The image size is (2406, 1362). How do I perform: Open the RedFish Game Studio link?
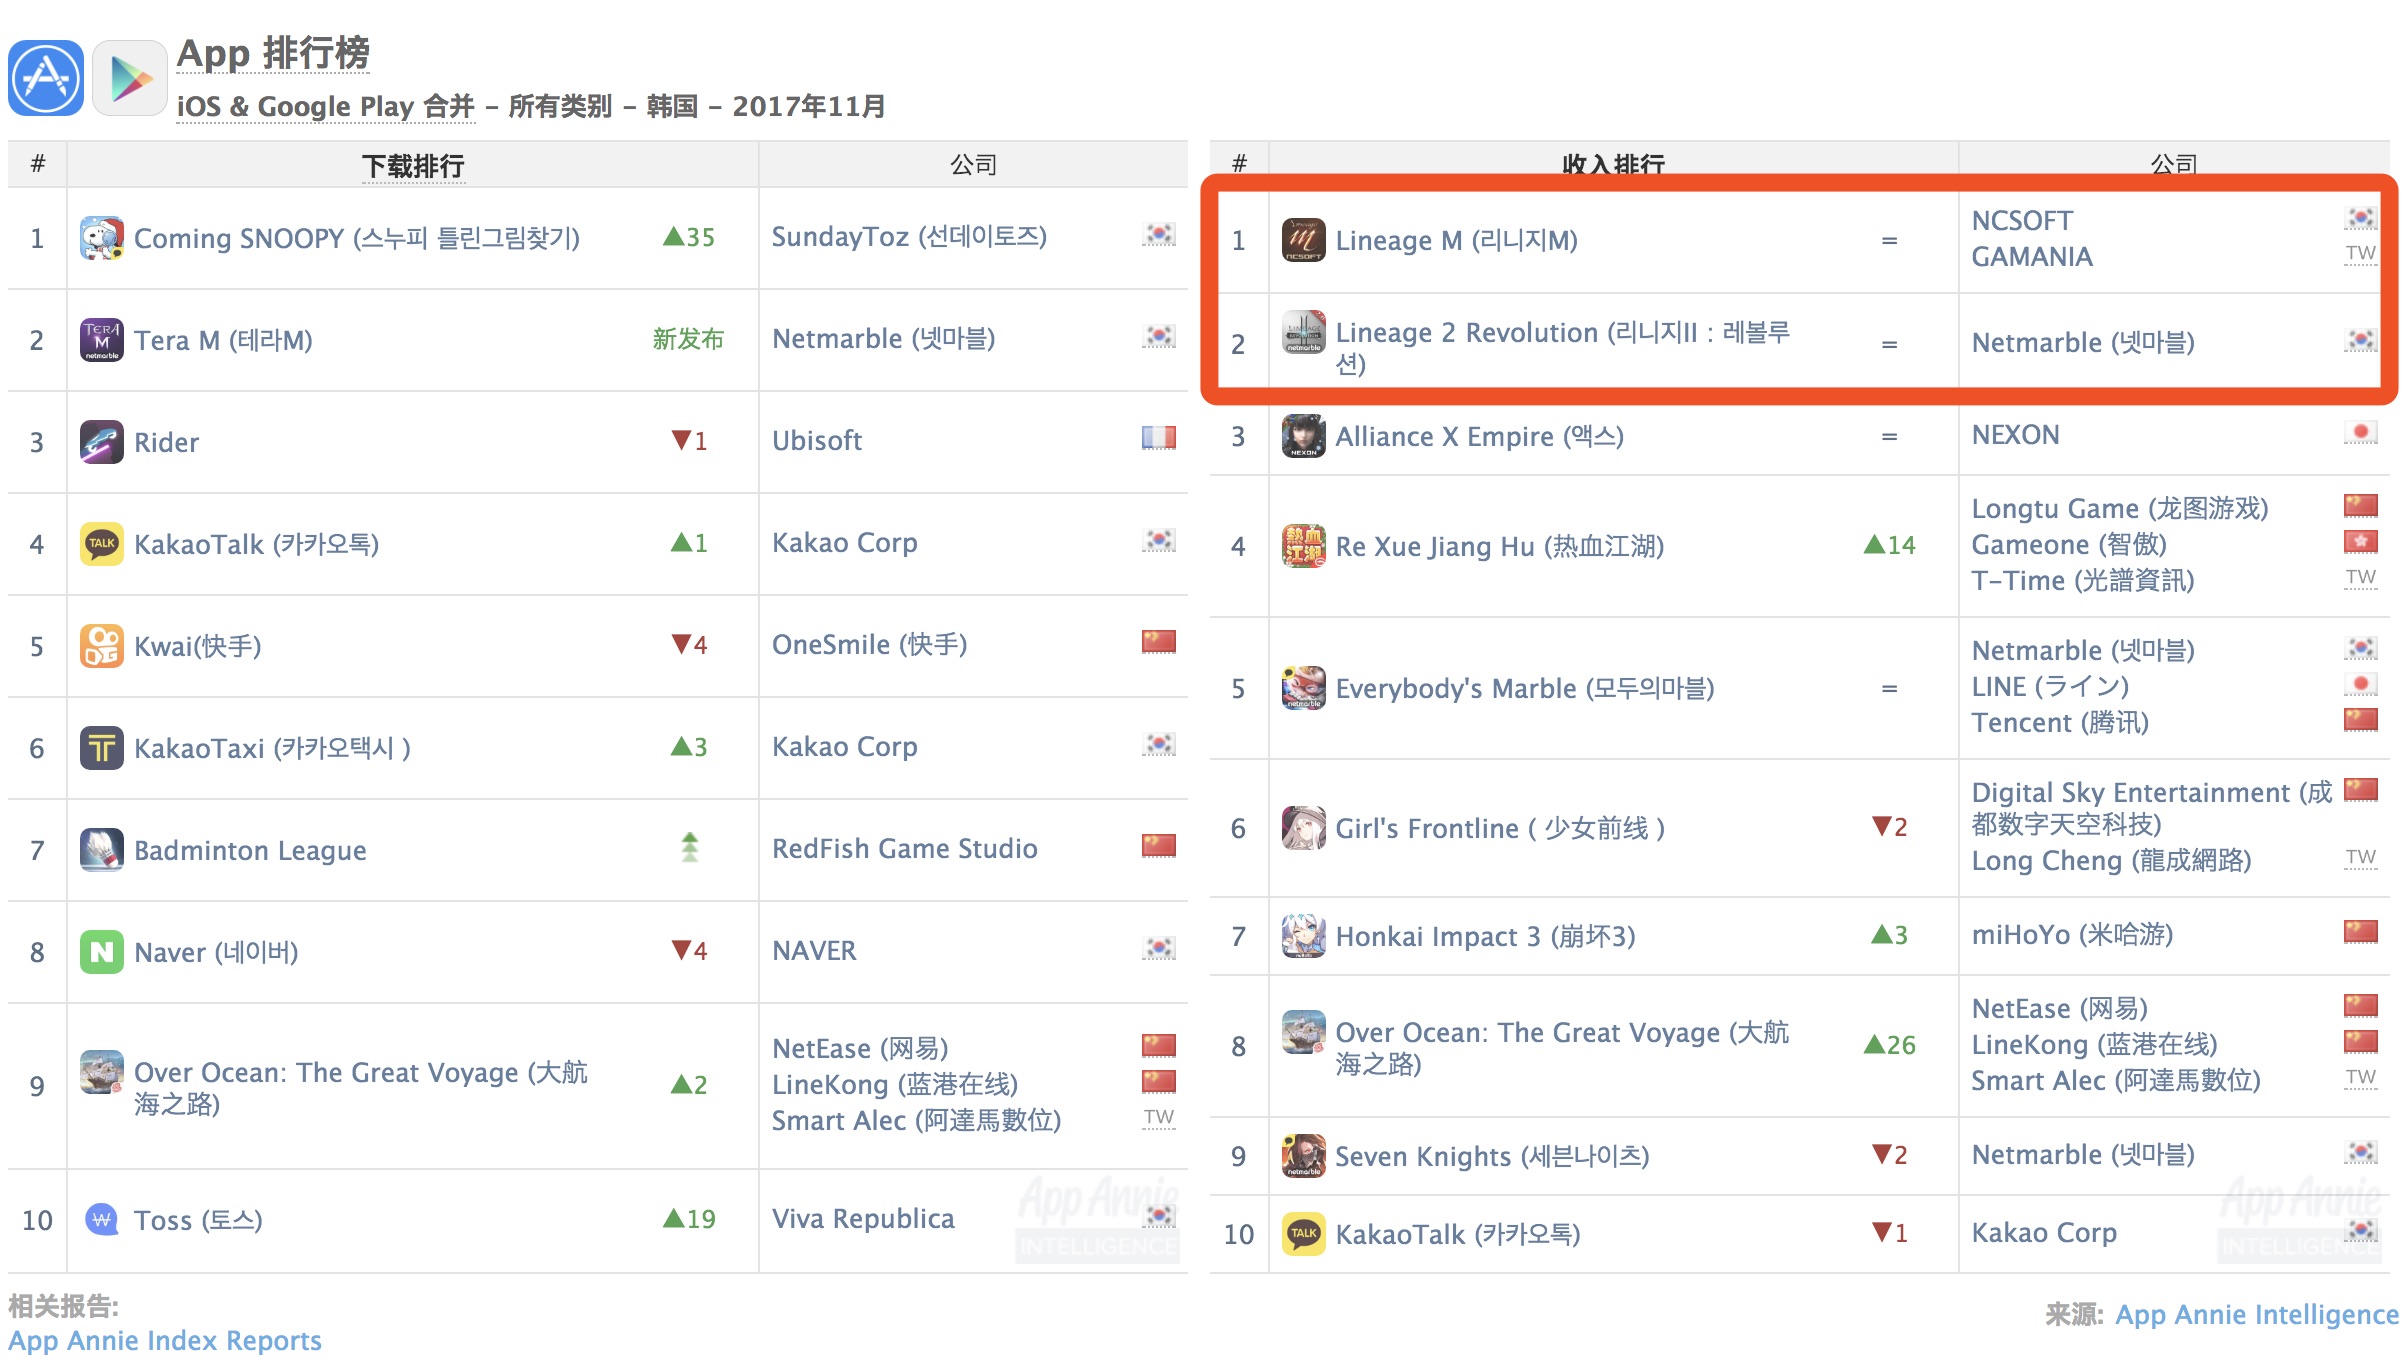click(x=905, y=848)
